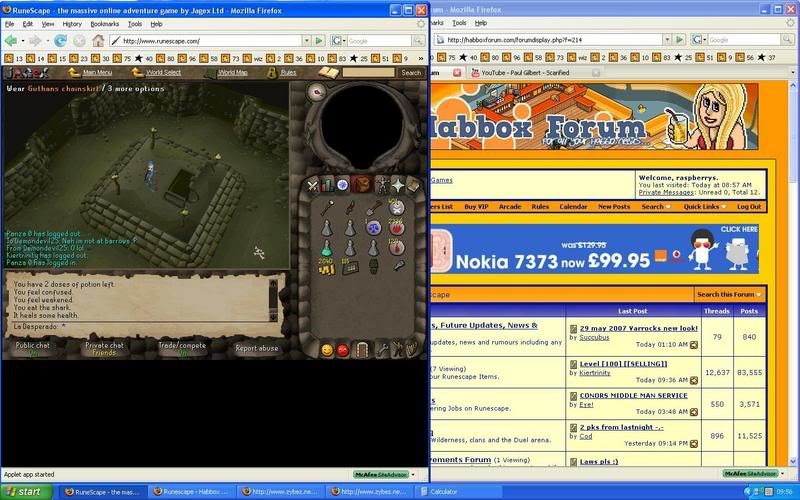Open the magic spellbook tab
Viewport: 800px width, 500px height.
(x=412, y=186)
